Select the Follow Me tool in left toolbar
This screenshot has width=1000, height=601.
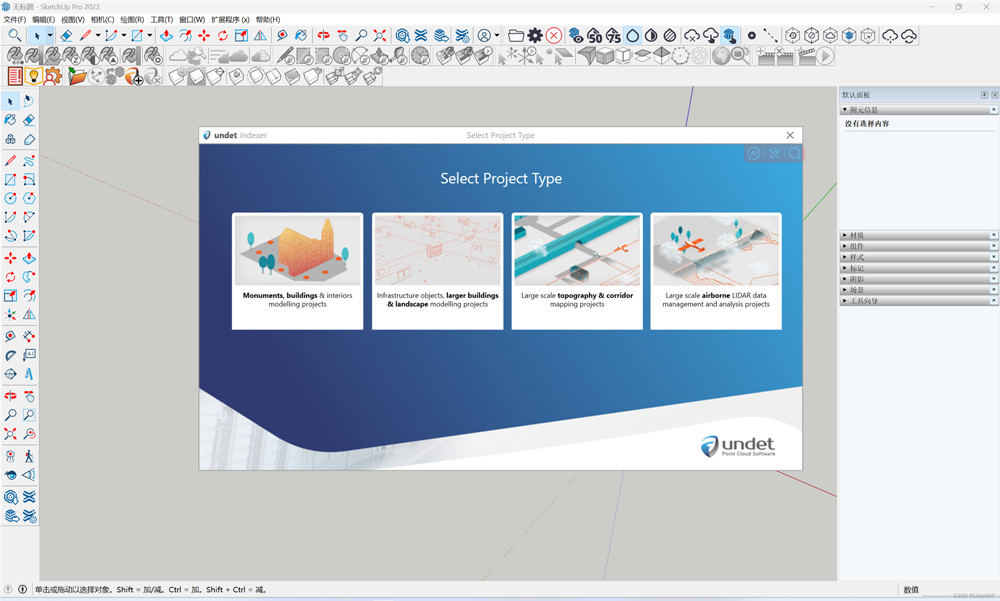click(x=29, y=277)
